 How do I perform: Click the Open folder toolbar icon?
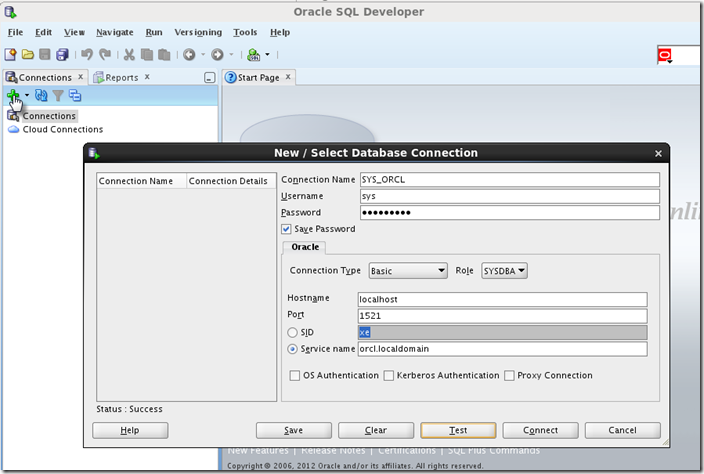coord(28,54)
